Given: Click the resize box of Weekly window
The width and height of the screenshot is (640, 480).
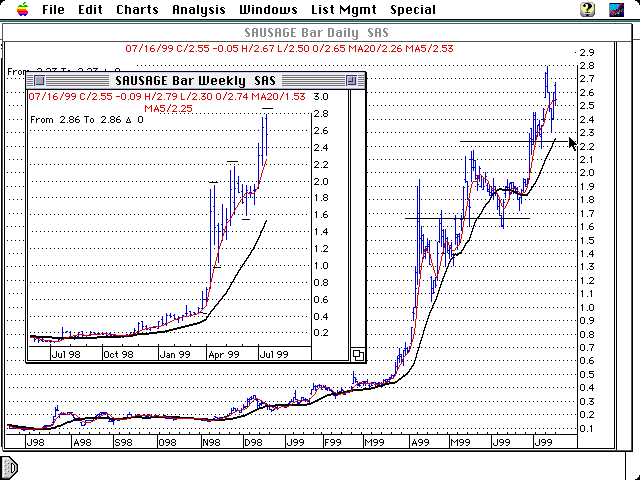Looking at the screenshot, I should coord(358,354).
